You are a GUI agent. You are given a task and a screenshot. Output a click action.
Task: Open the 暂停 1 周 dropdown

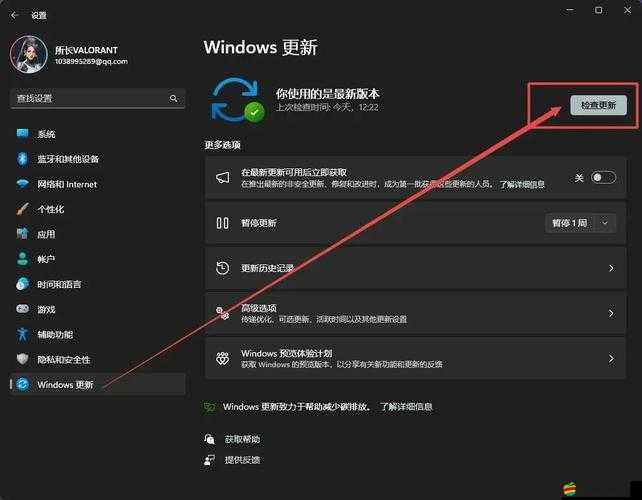click(x=580, y=223)
